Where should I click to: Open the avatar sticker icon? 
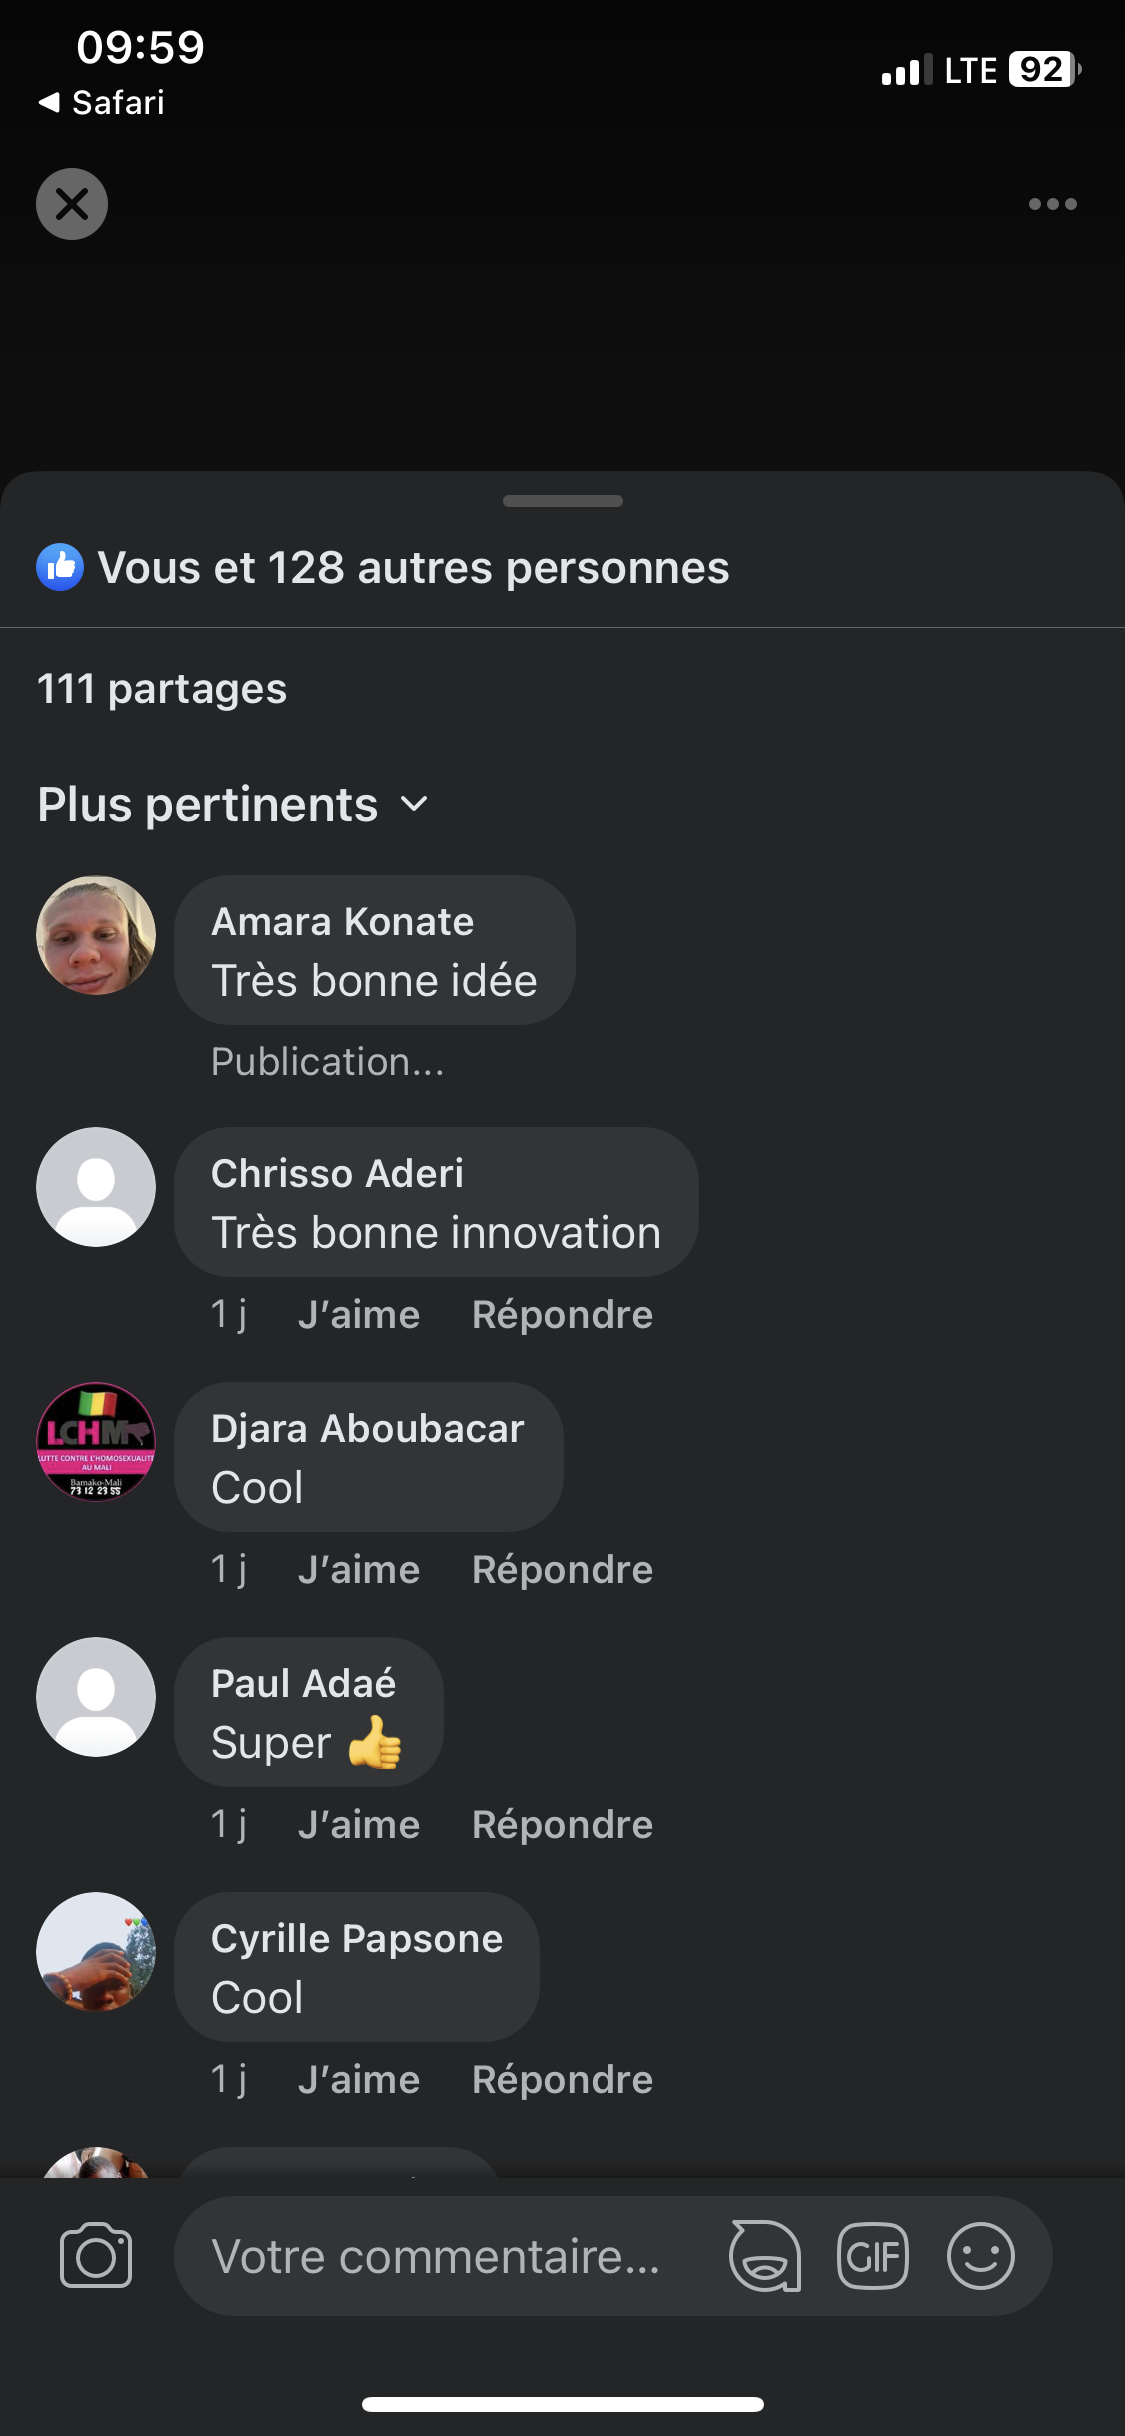click(765, 2256)
